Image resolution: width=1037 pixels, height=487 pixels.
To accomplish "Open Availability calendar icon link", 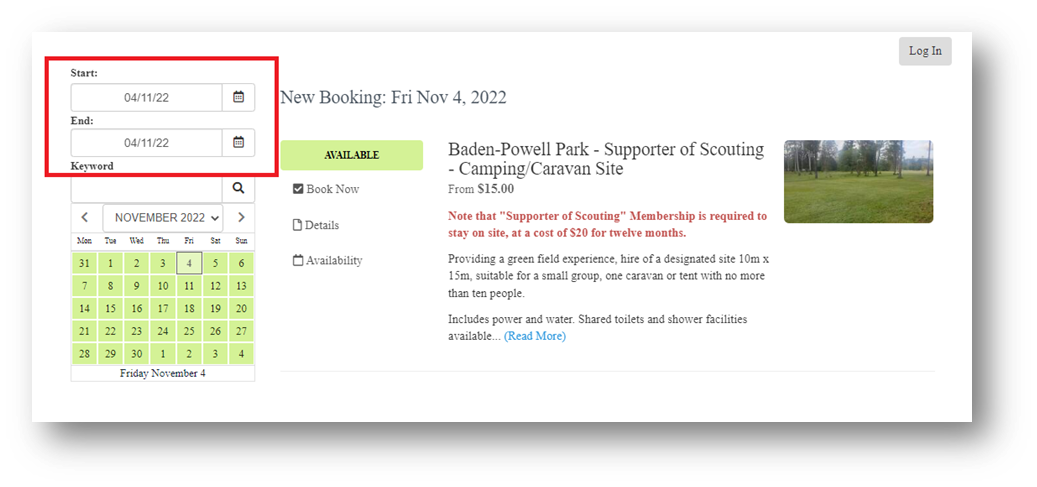I will tap(298, 261).
